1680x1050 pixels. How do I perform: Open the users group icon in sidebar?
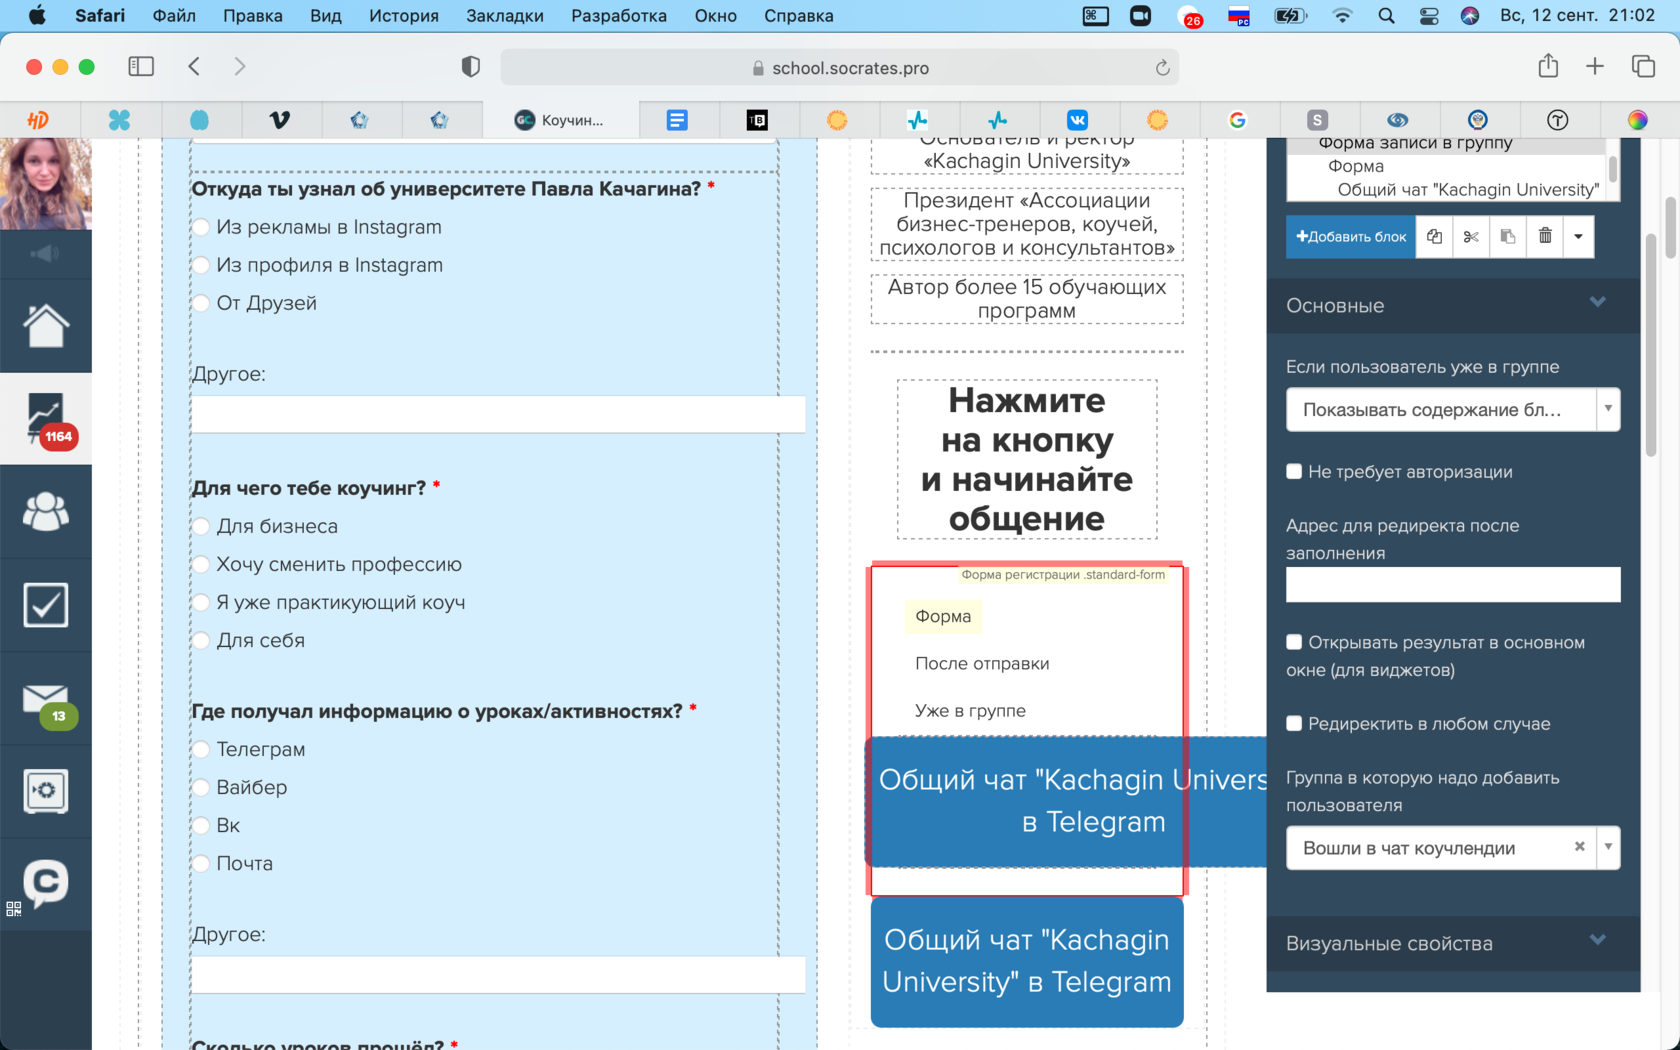pyautogui.click(x=46, y=511)
